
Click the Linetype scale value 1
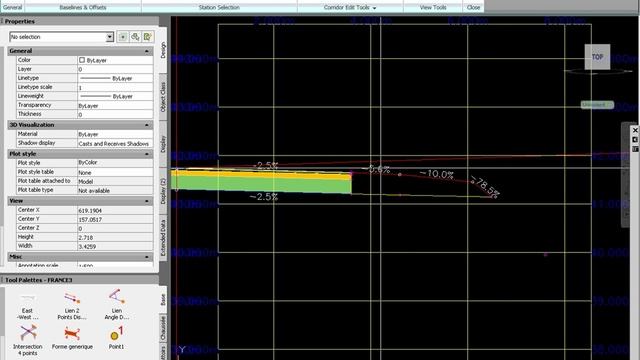pyautogui.click(x=115, y=87)
